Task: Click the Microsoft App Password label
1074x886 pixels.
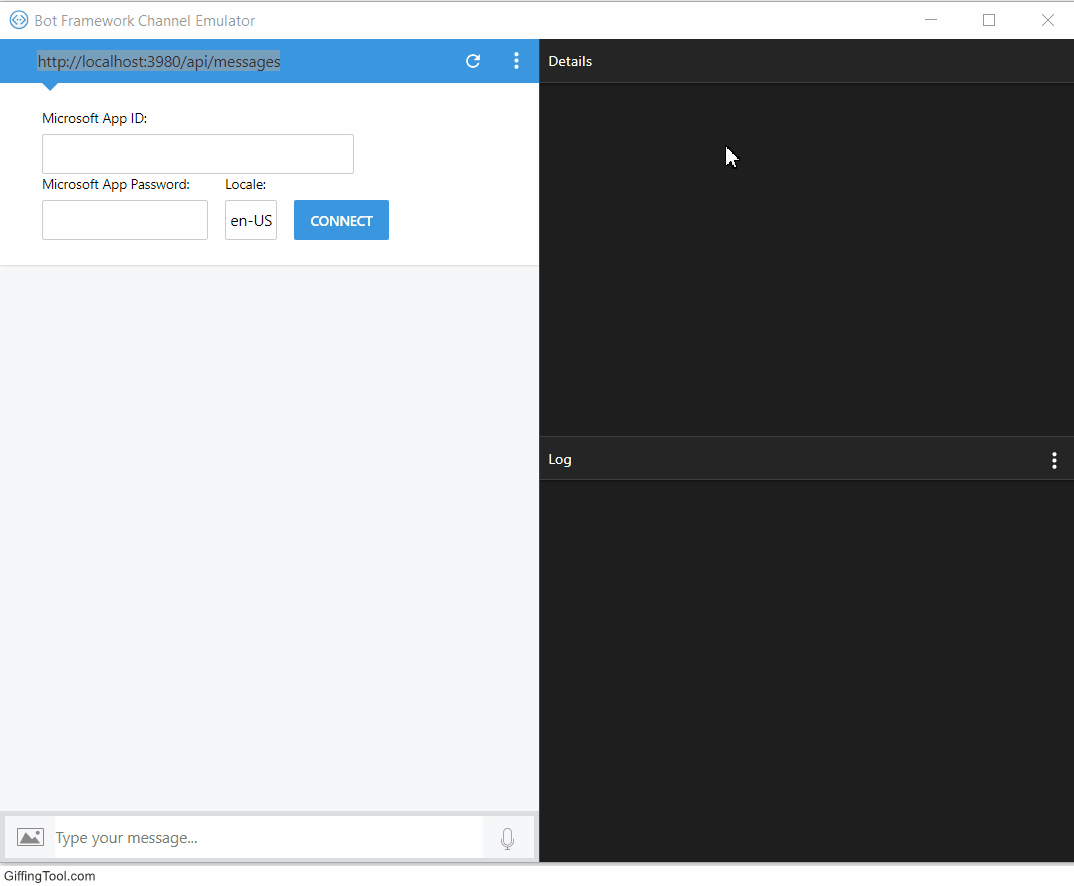Action: (116, 185)
